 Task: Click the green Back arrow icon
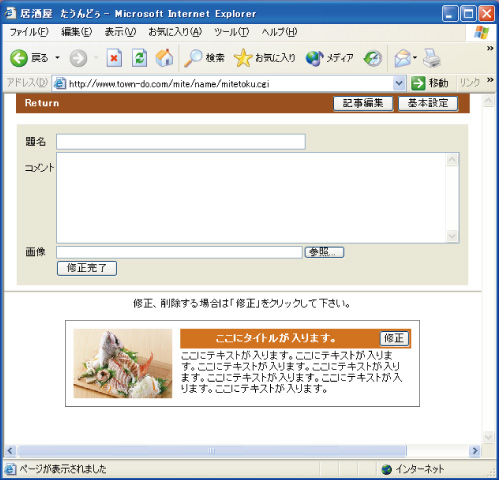click(x=19, y=58)
